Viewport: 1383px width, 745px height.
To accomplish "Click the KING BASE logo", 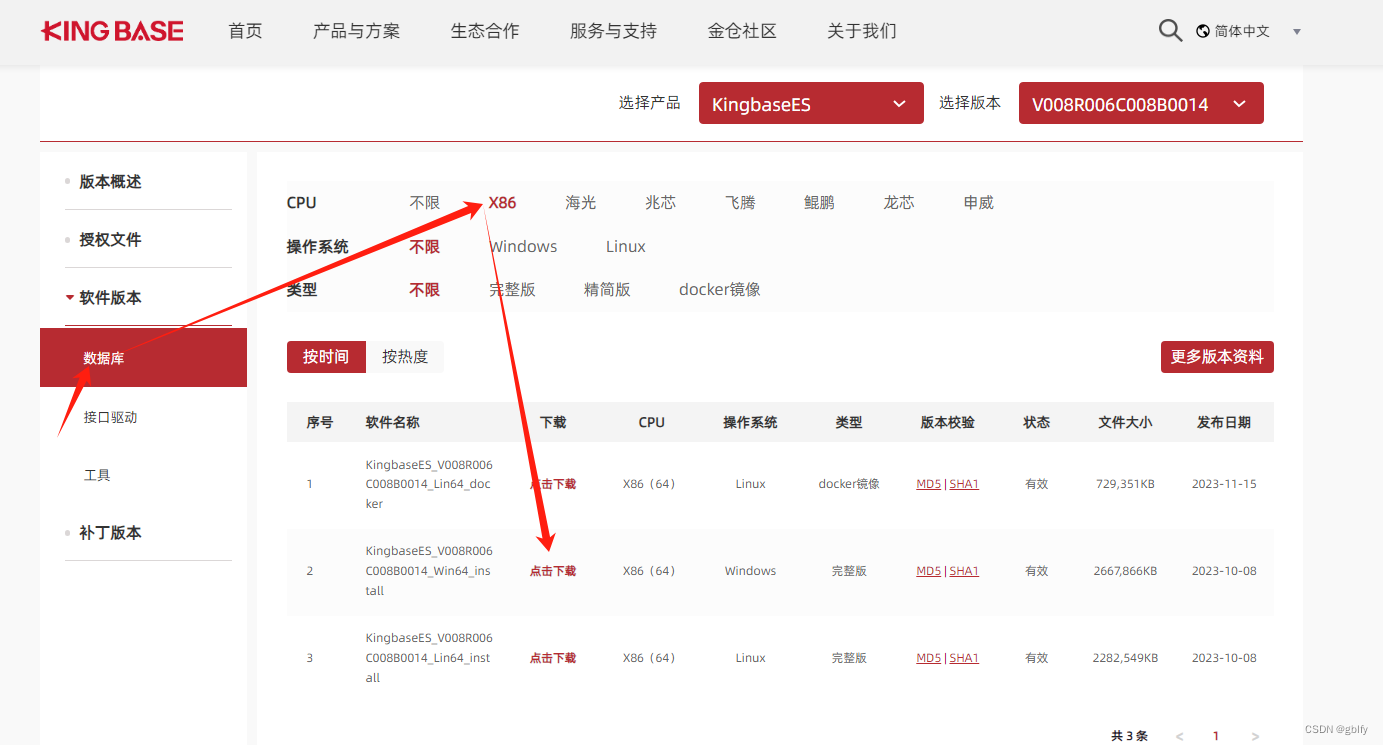I will (111, 31).
